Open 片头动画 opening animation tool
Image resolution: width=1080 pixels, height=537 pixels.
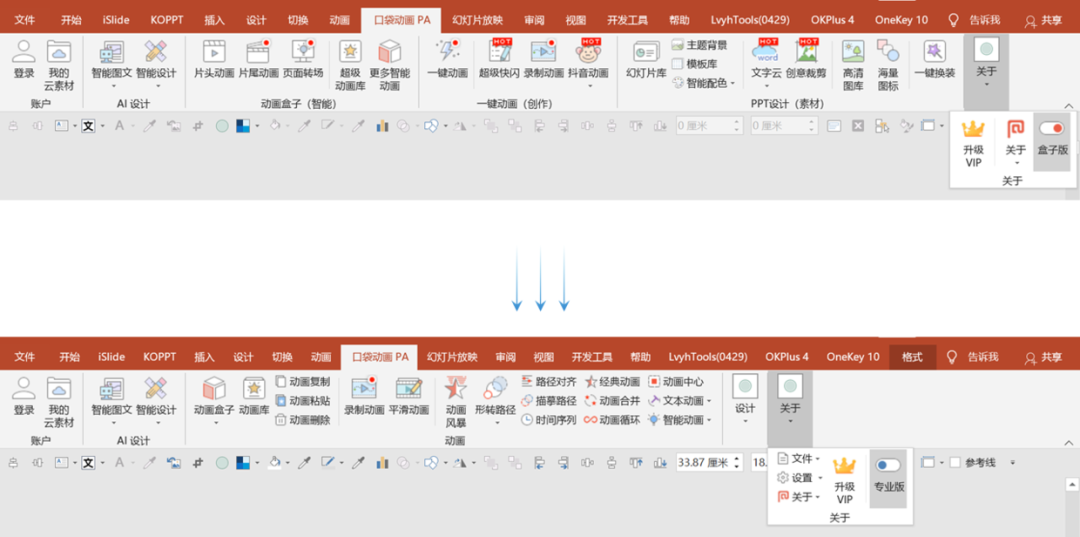214,59
